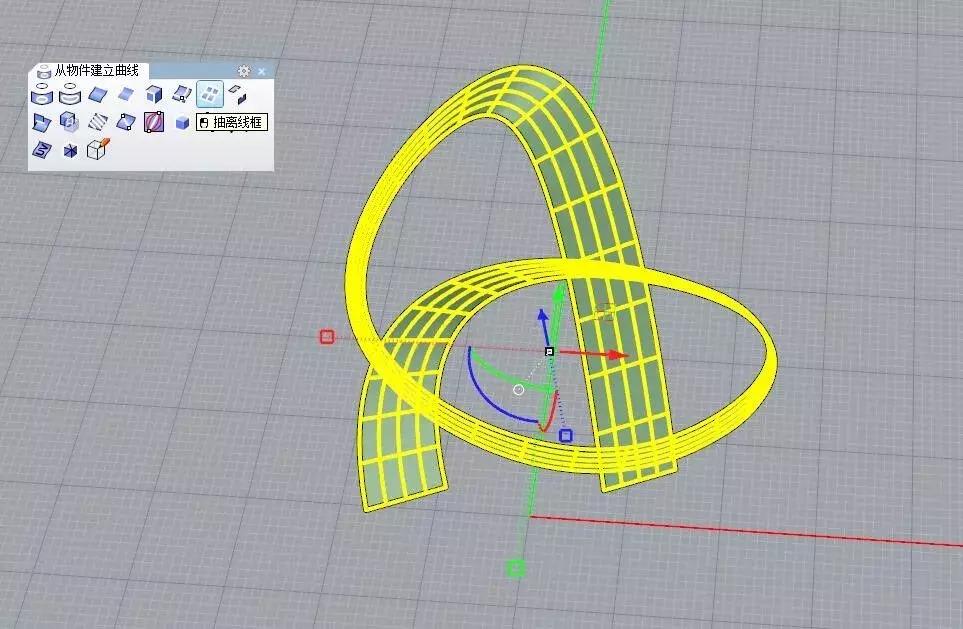
Task: Click the blue star-shaped mesh icon
Action: point(70,150)
